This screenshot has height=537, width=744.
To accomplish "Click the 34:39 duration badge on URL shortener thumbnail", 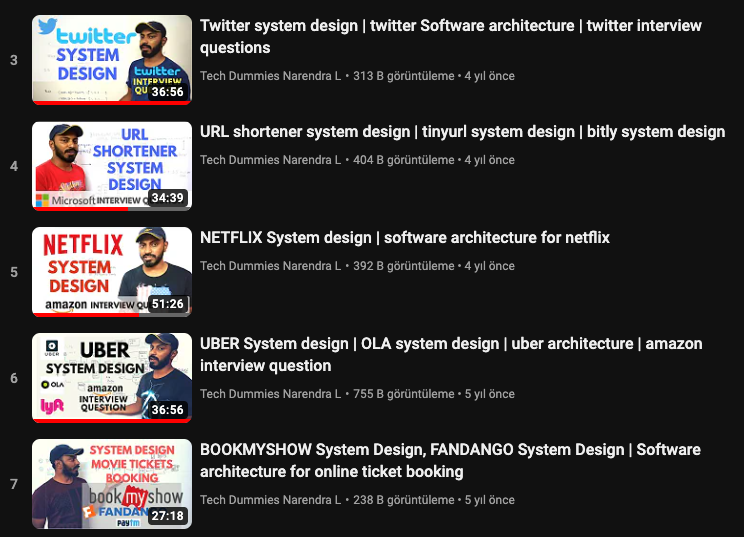I will tap(167, 197).
